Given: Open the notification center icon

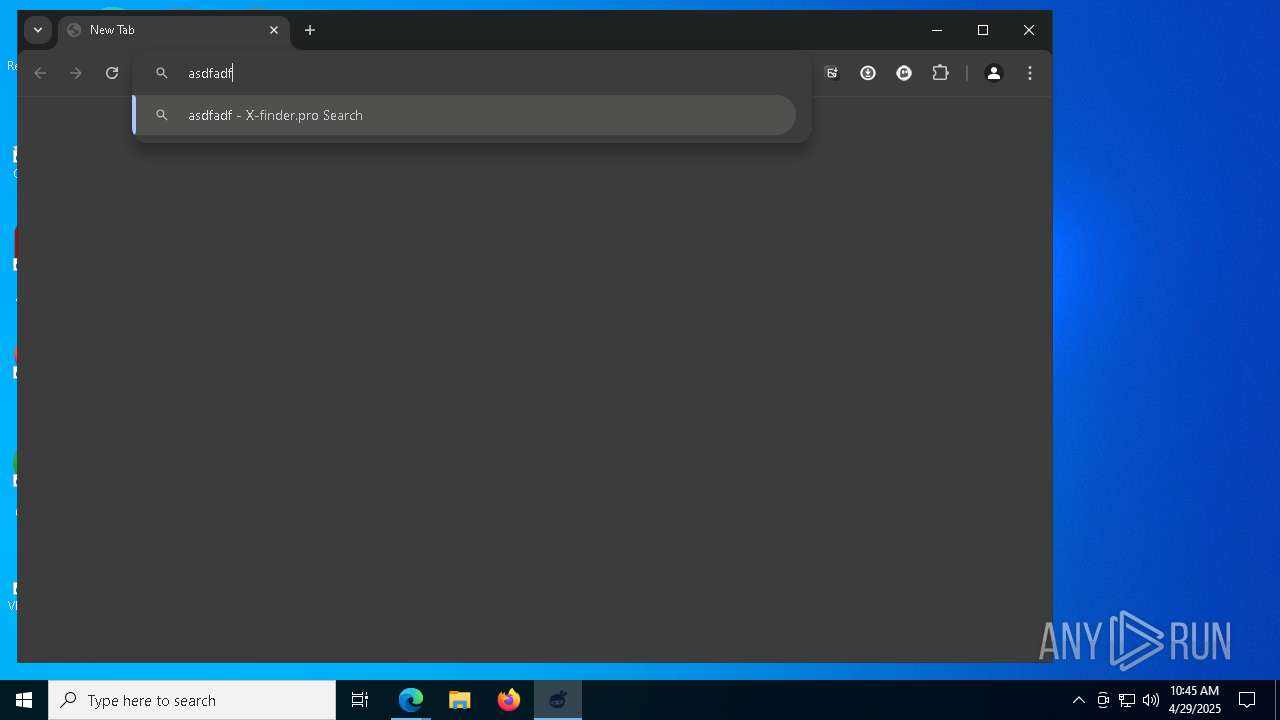Looking at the screenshot, I should 1248,700.
